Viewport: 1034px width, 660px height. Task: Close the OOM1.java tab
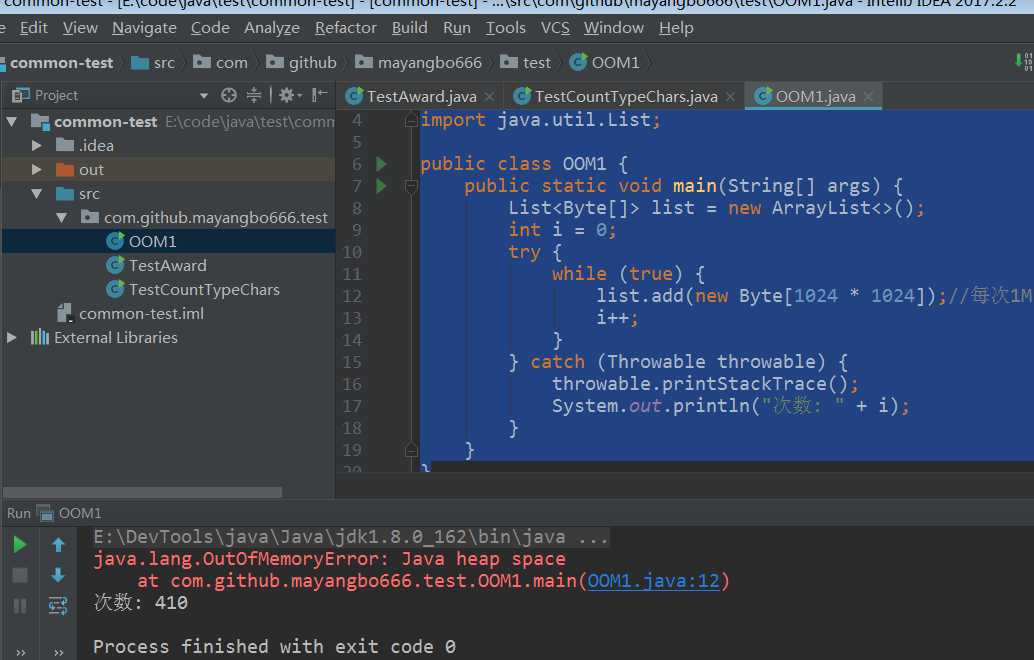868,97
